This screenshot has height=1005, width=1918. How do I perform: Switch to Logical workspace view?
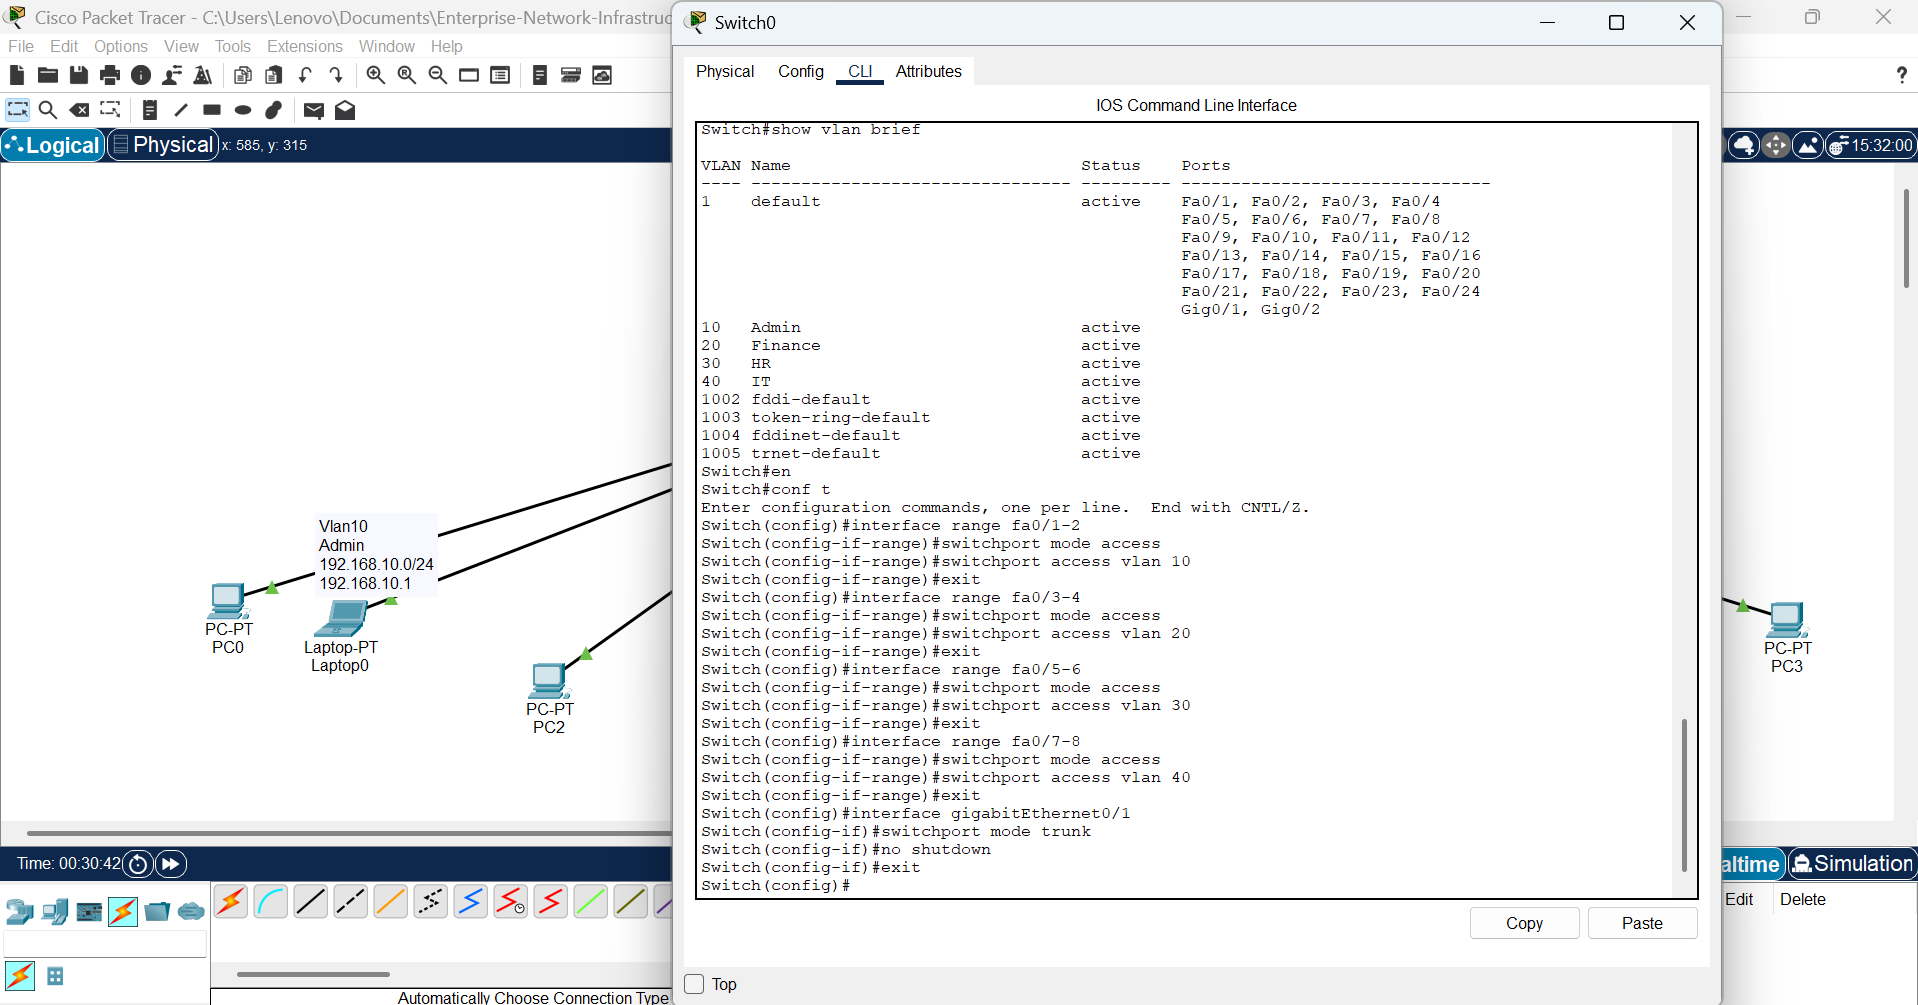[53, 145]
